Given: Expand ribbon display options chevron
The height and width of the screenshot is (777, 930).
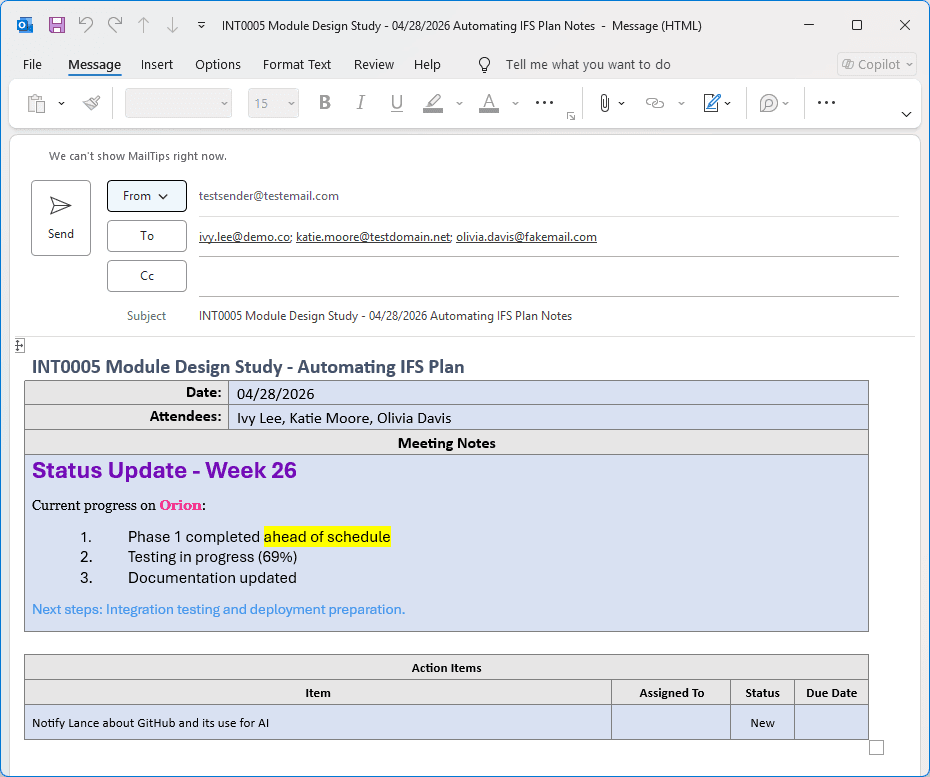Looking at the screenshot, I should tap(906, 114).
